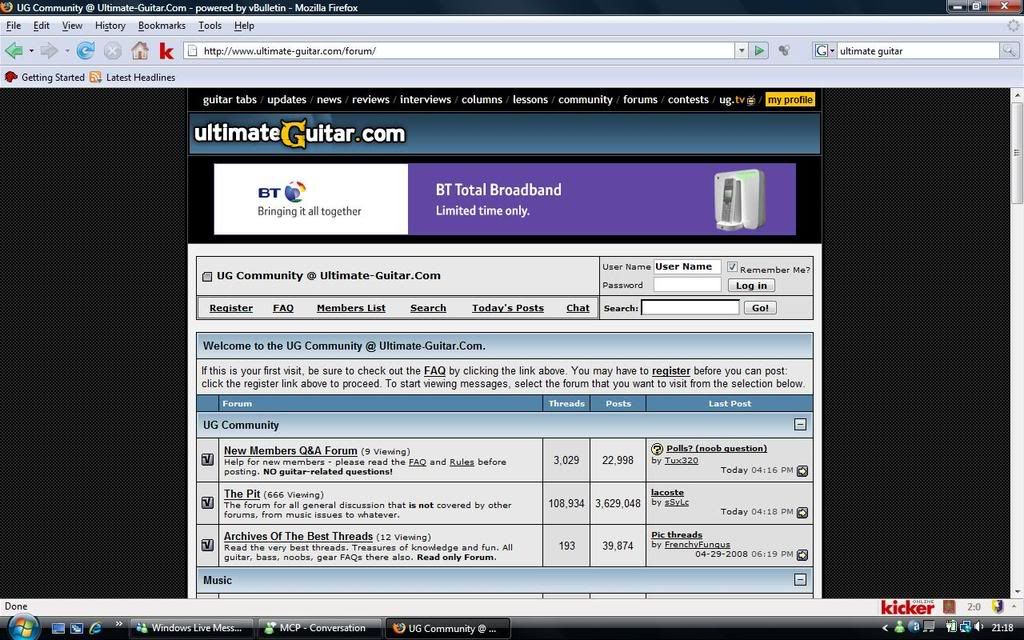Click Archives Of The Best Threads status icon
The height and width of the screenshot is (640, 1024).
[208, 545]
